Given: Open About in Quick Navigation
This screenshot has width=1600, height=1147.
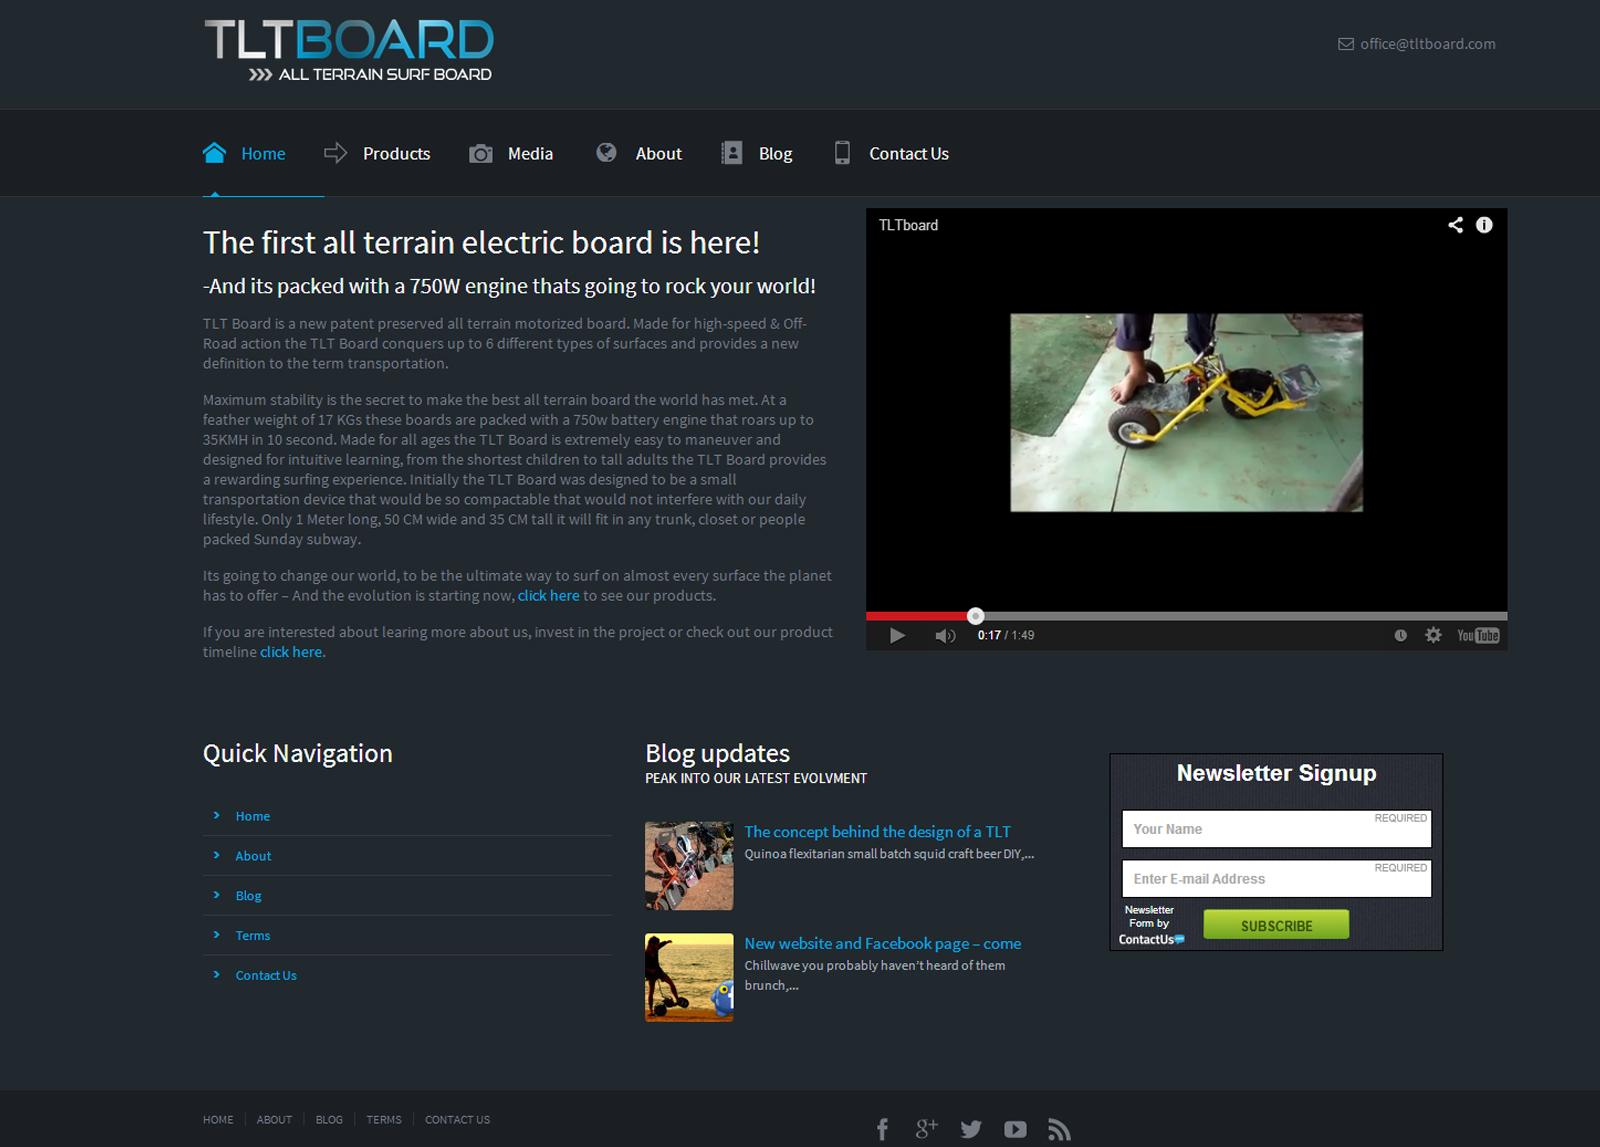Looking at the screenshot, I should click(253, 856).
